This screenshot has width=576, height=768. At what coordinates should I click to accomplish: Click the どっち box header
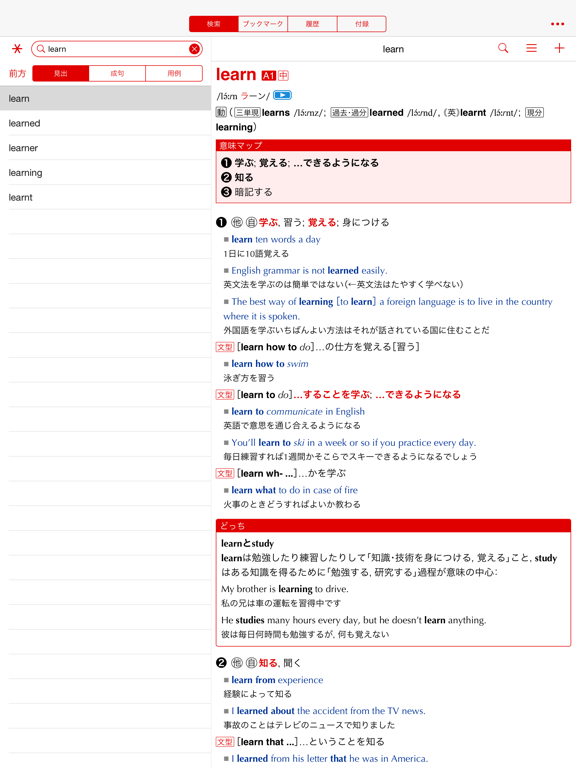point(393,526)
